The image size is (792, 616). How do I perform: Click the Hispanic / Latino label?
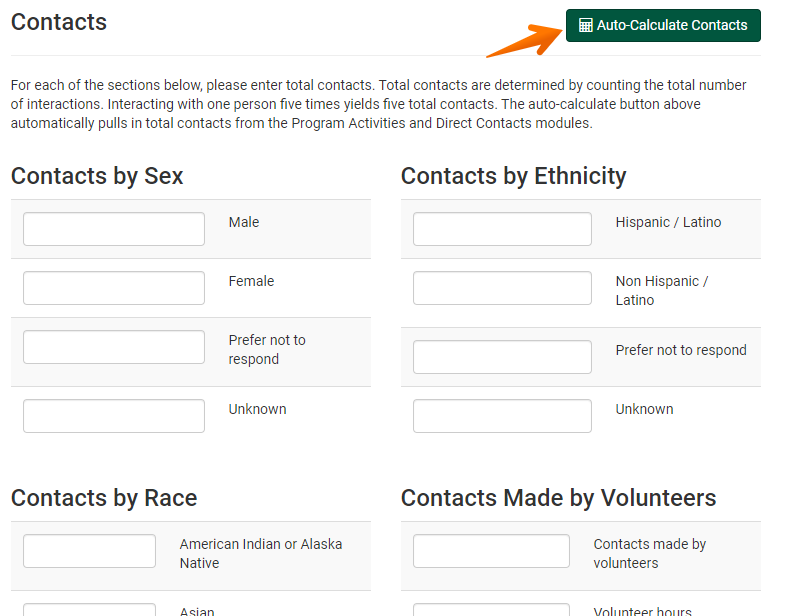click(x=668, y=222)
